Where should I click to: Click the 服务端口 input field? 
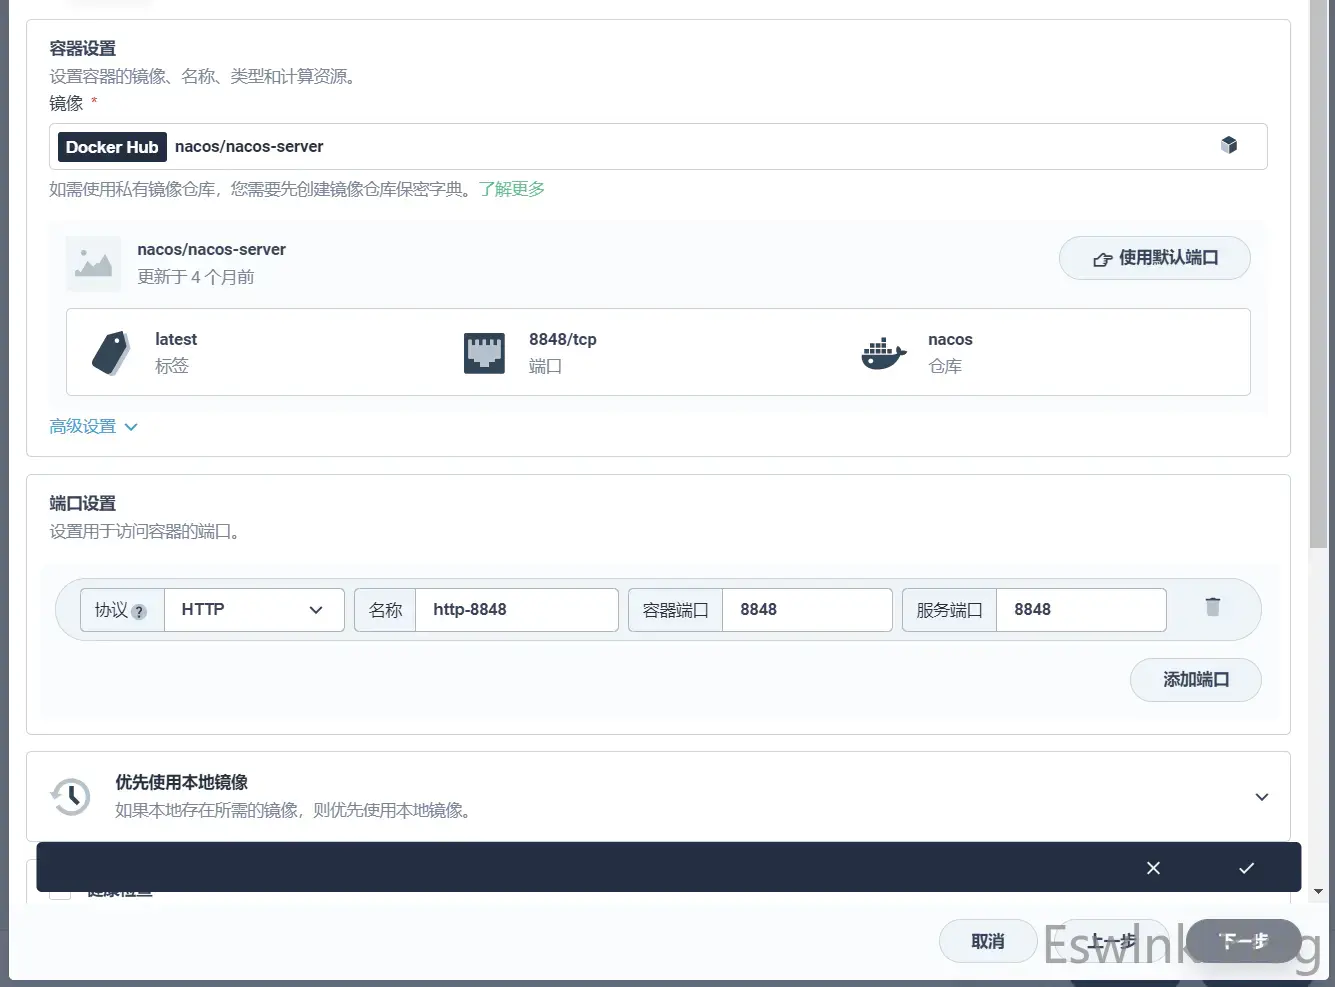tap(1080, 610)
